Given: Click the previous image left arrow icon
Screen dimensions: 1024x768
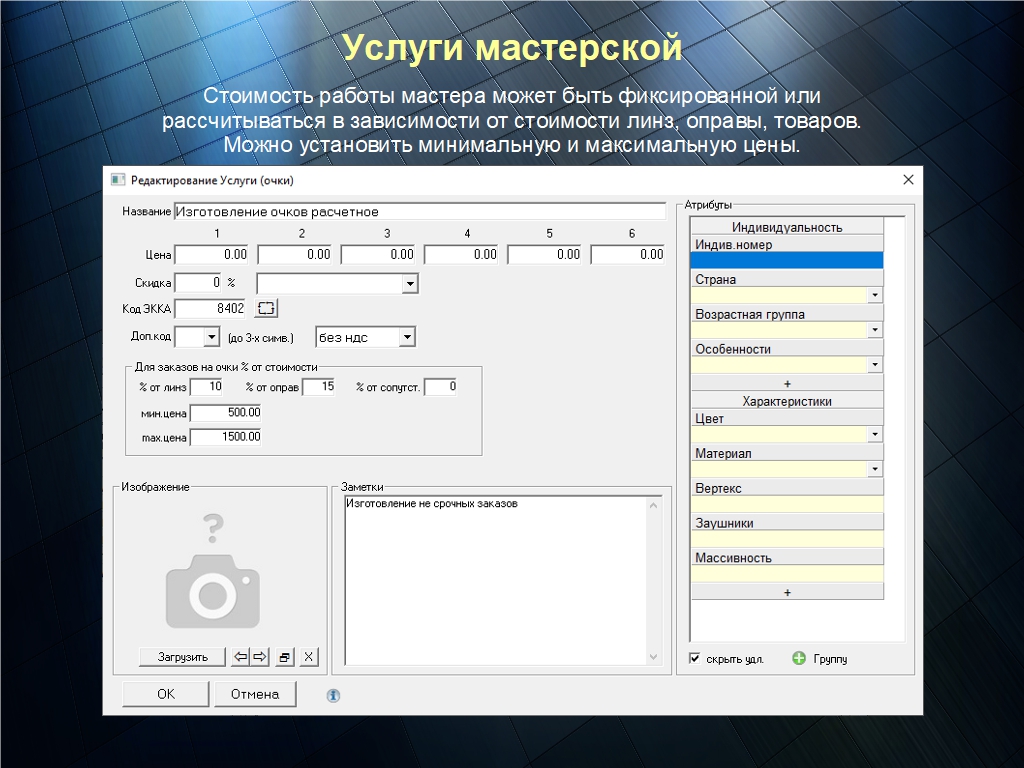Looking at the screenshot, I should click(240, 657).
